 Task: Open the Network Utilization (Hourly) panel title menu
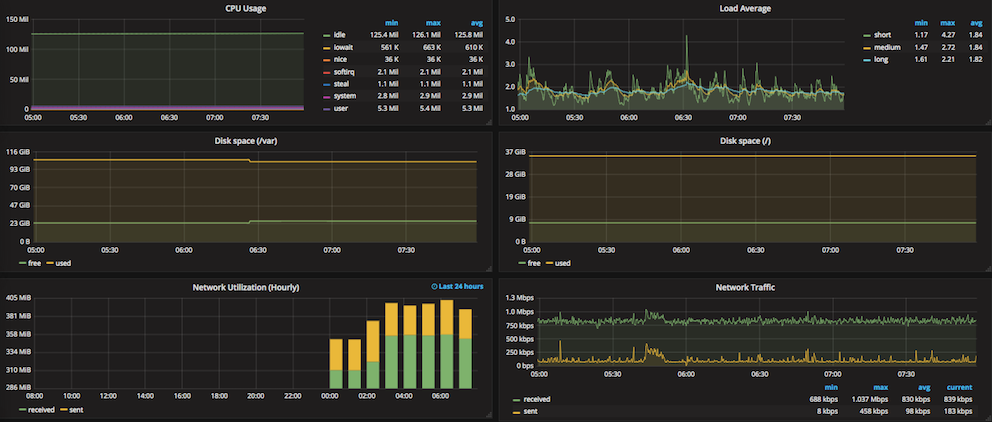coord(245,287)
